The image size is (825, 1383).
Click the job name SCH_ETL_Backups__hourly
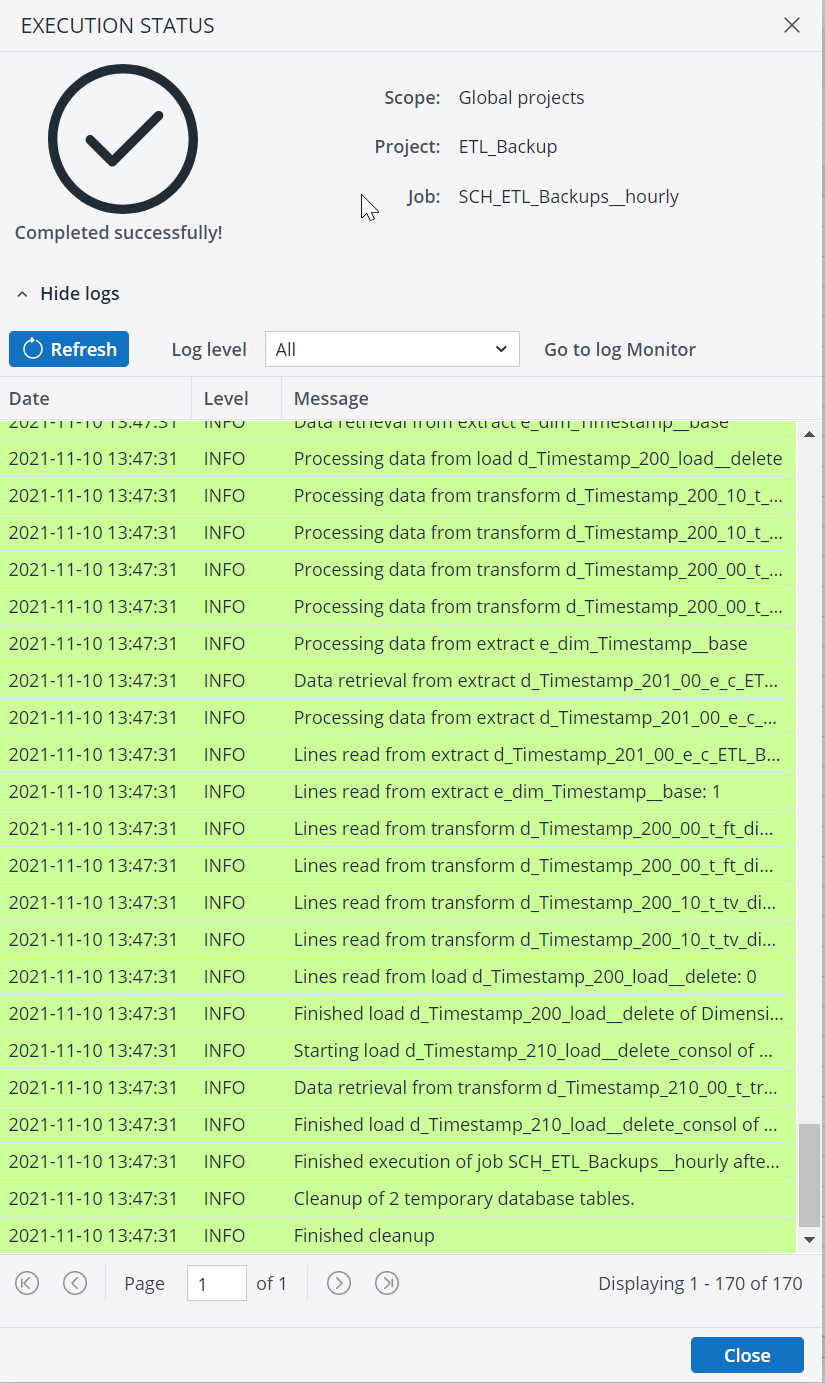click(x=569, y=196)
